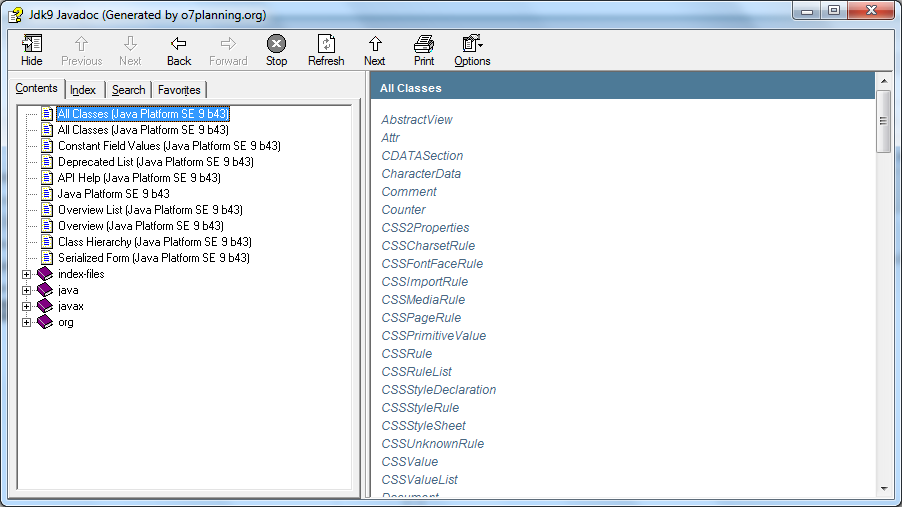Open Constant Field Values topic
The height and width of the screenshot is (507, 902).
click(x=169, y=146)
